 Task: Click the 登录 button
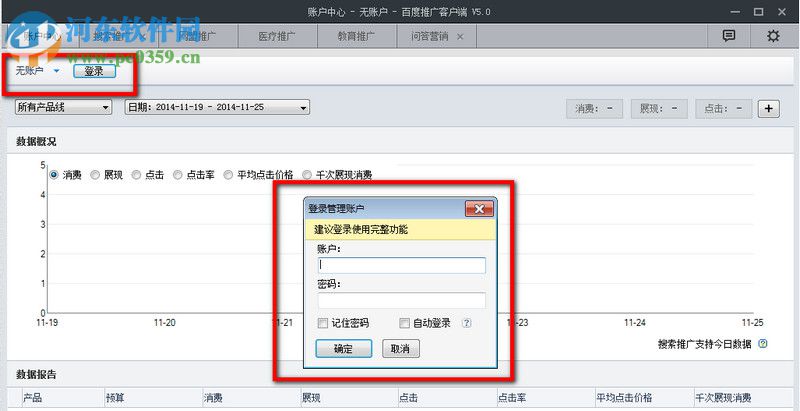[94, 71]
